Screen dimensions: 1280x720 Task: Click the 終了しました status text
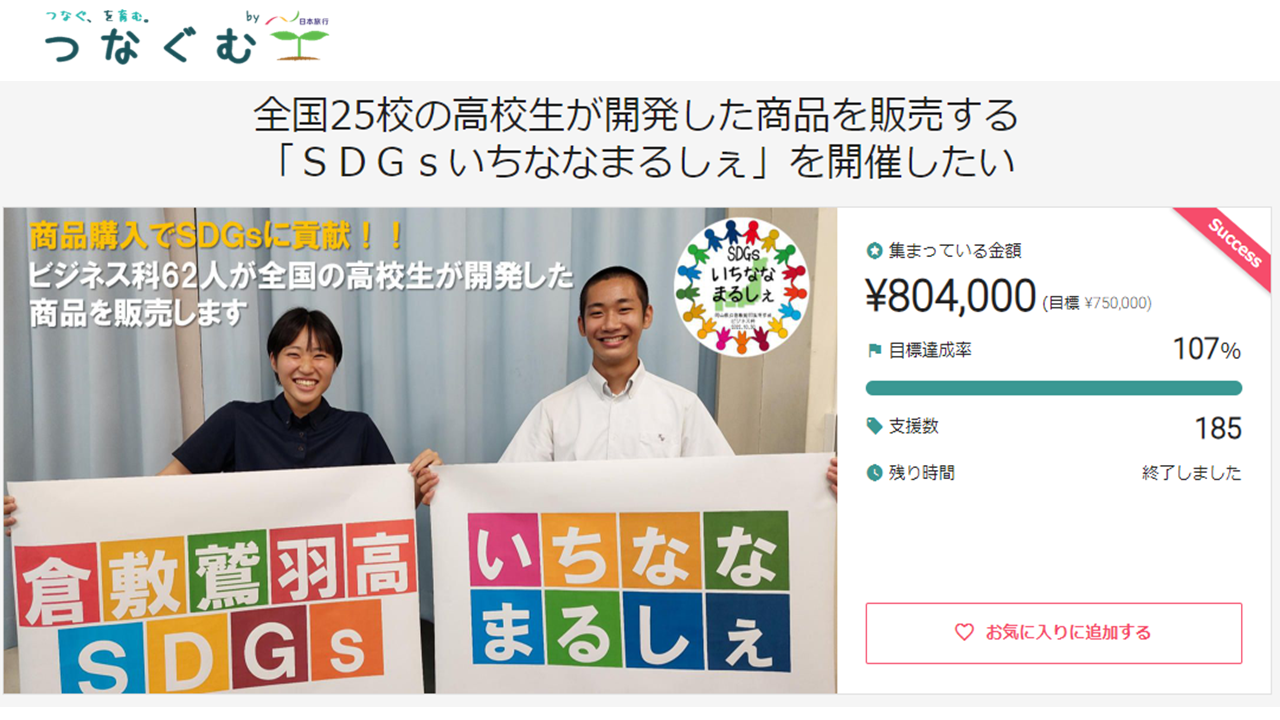1192,473
